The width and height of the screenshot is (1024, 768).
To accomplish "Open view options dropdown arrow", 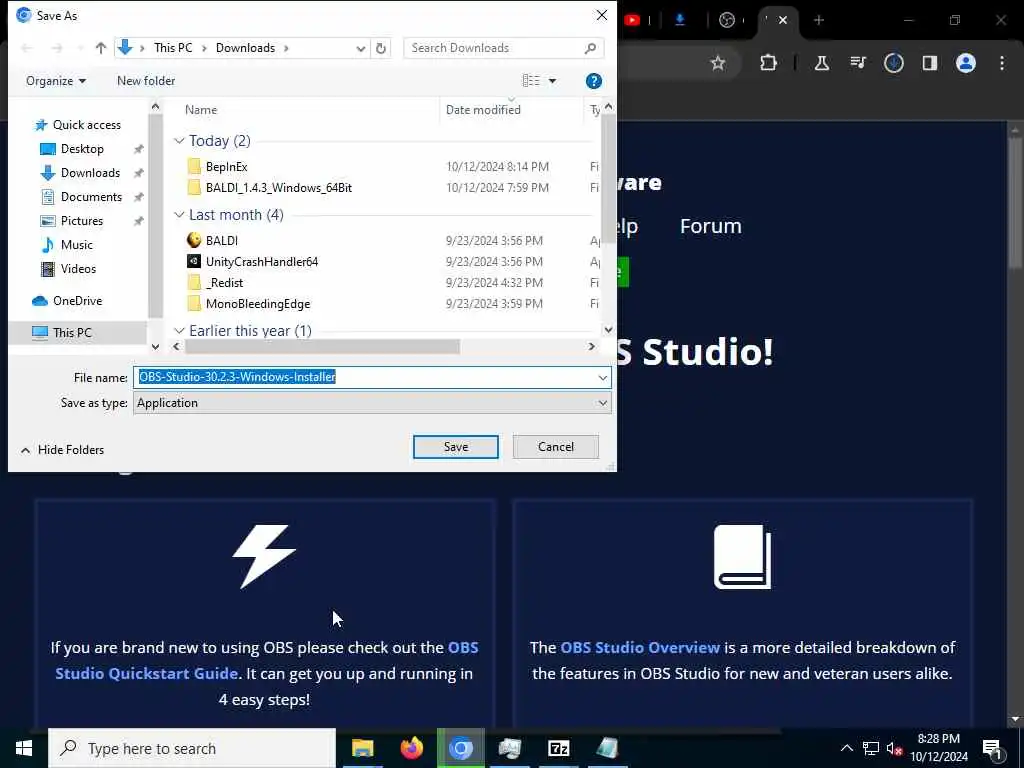I will [552, 81].
